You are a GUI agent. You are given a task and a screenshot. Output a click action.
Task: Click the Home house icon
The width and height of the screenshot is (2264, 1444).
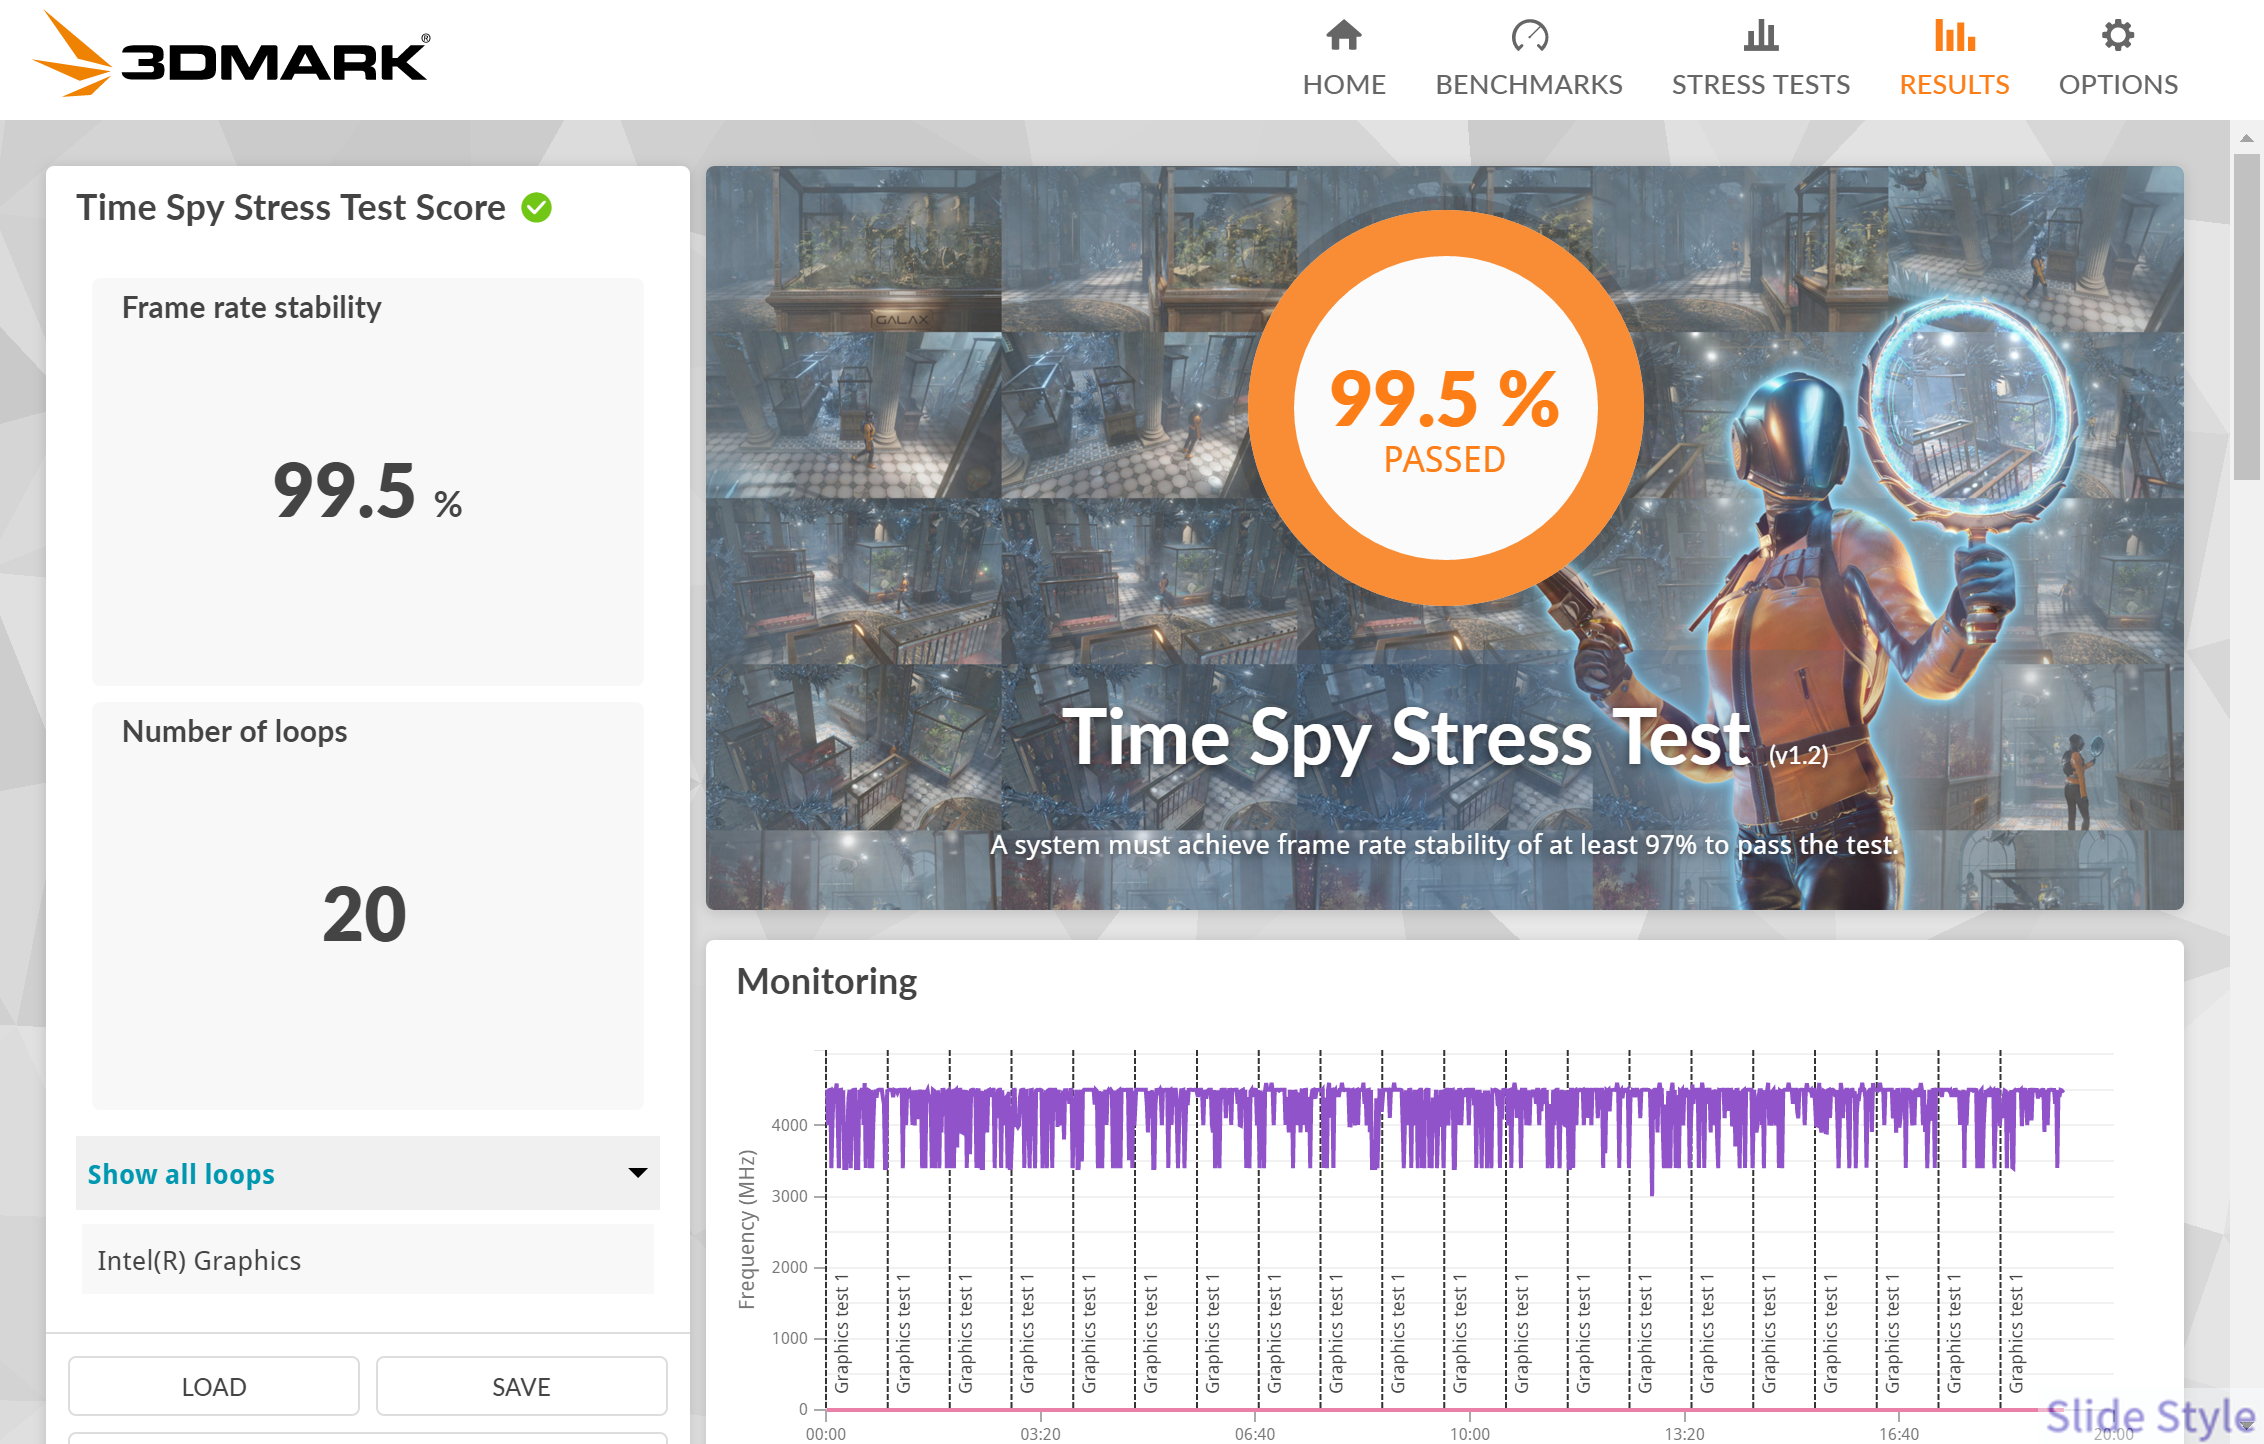[1343, 36]
